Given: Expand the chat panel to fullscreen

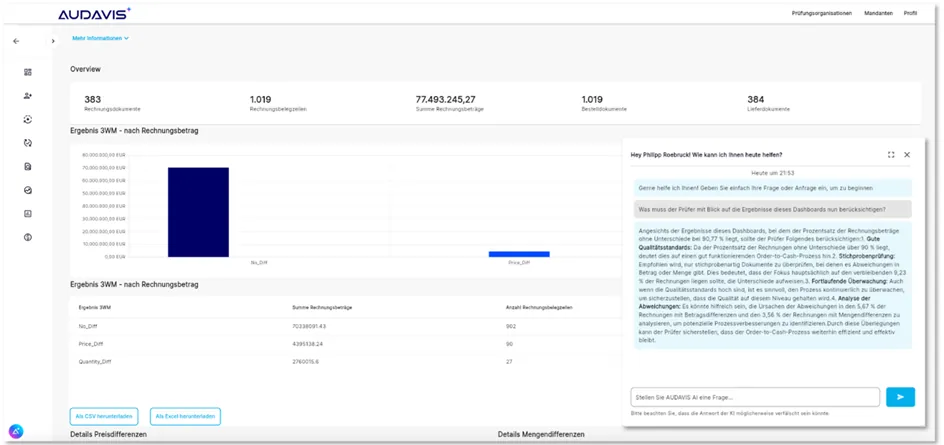Looking at the screenshot, I should 891,155.
